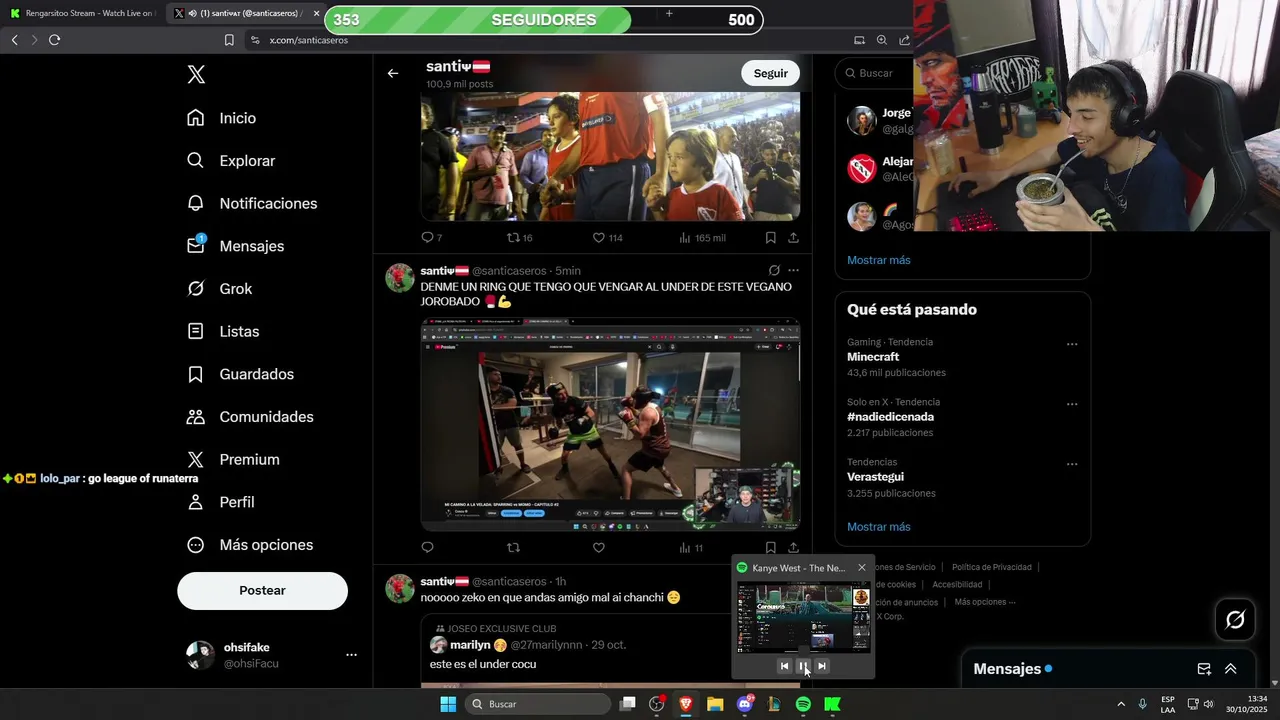Skip to next track in popup

click(822, 666)
